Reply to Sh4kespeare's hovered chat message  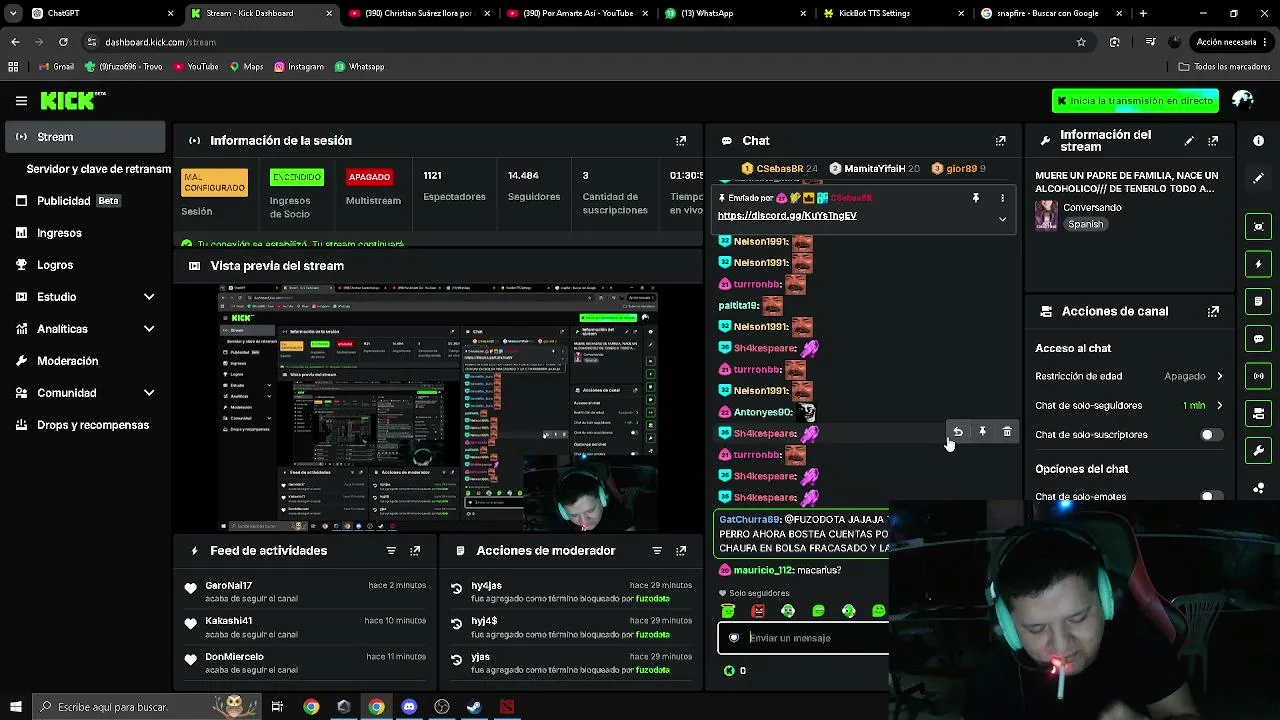tap(958, 432)
